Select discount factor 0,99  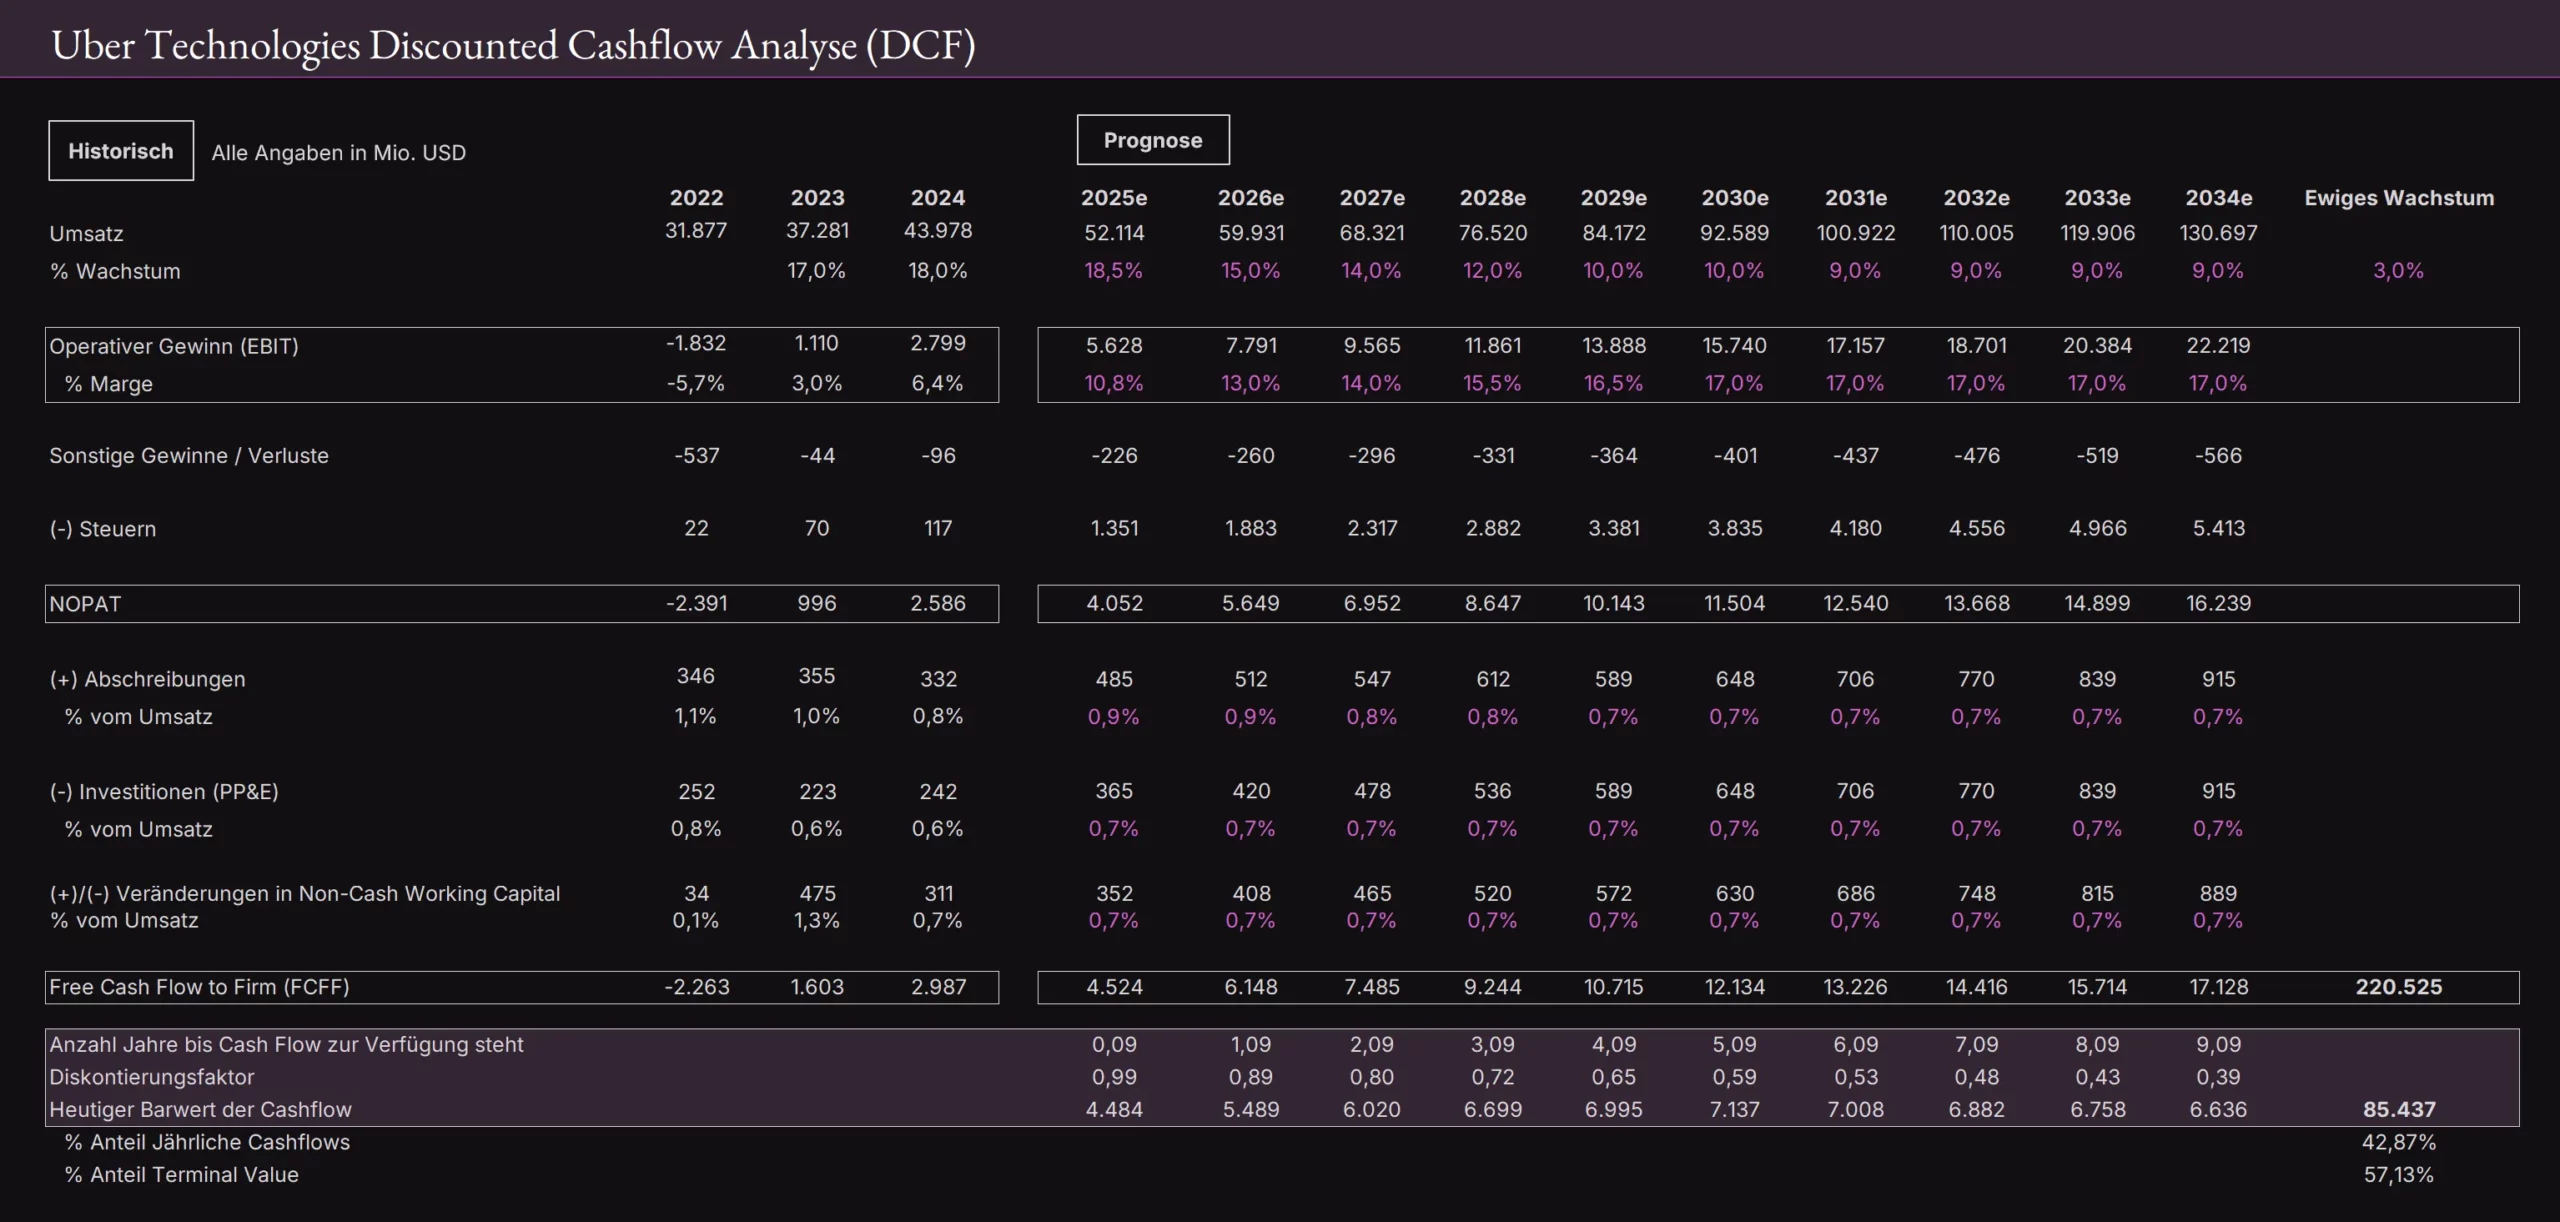[x=1114, y=1078]
